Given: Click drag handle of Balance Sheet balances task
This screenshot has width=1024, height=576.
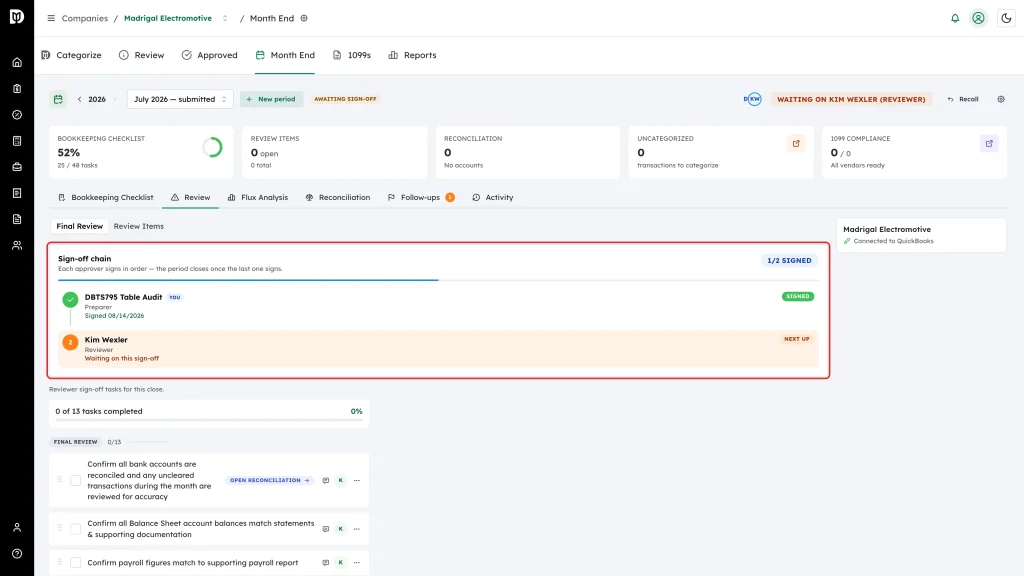Looking at the screenshot, I should pyautogui.click(x=59, y=528).
